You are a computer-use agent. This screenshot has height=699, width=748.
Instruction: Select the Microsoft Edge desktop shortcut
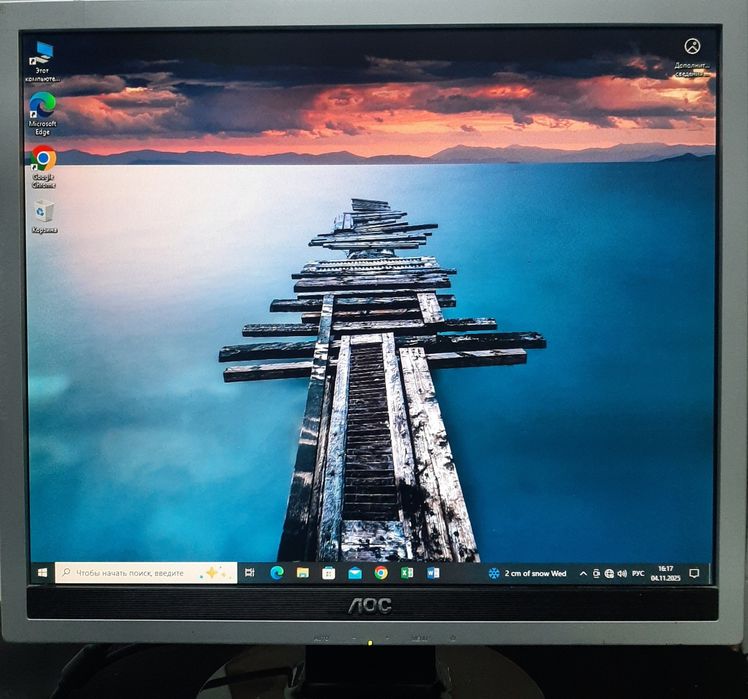pos(42,114)
